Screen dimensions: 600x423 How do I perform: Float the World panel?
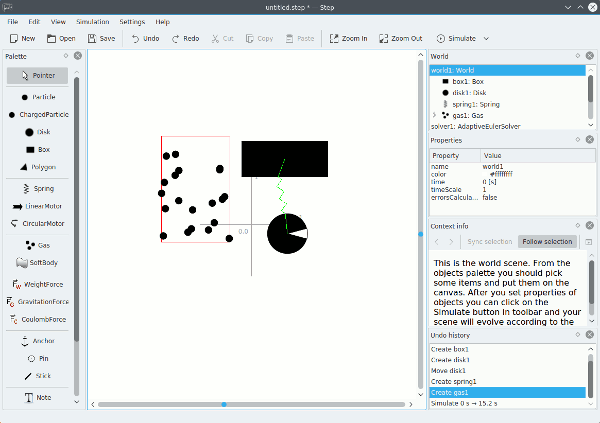(x=579, y=57)
